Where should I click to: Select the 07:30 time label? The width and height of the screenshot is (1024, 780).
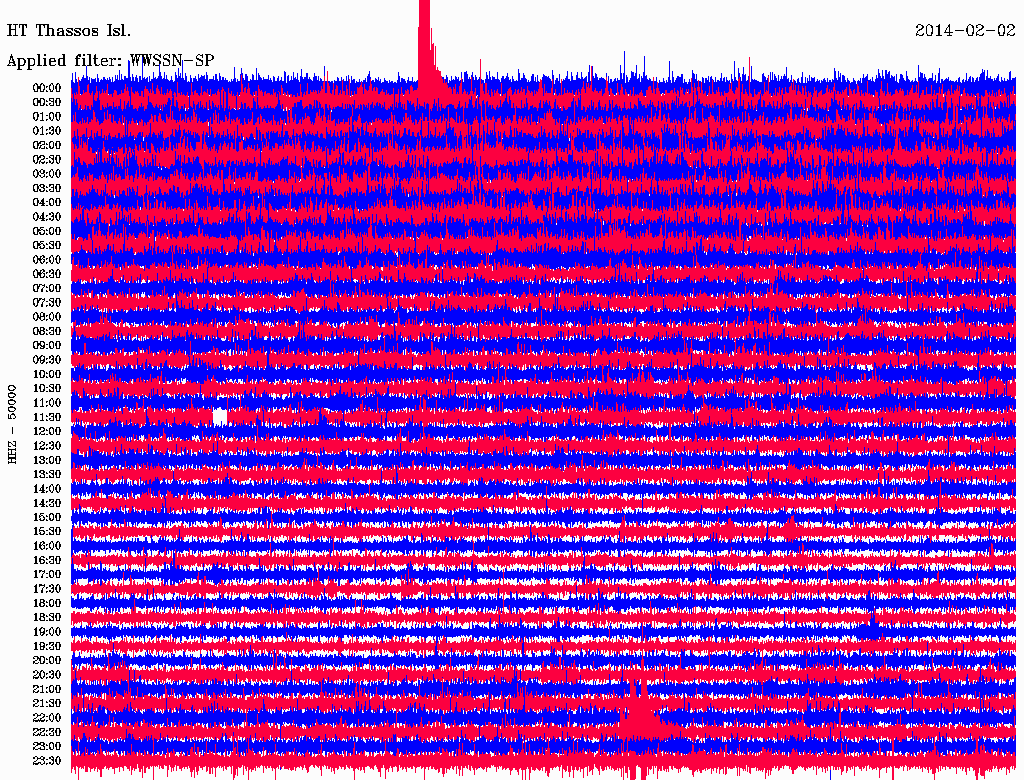(46, 302)
